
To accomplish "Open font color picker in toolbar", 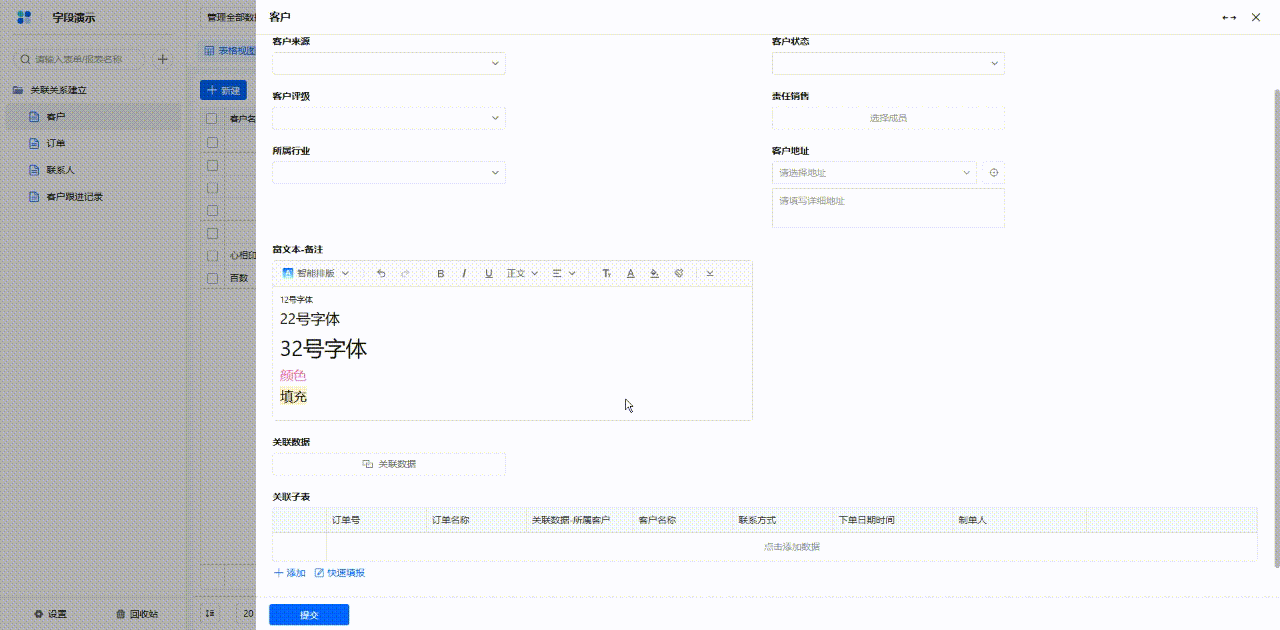I will [x=630, y=273].
